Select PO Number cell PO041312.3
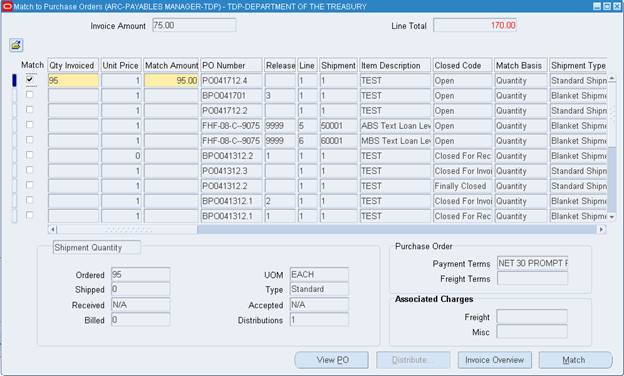624x376 pixels. pyautogui.click(x=232, y=171)
